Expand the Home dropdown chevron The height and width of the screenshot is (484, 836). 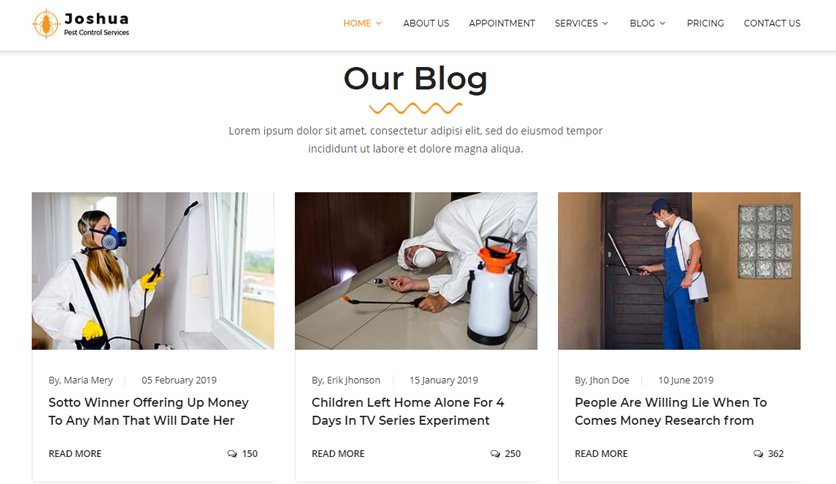379,23
